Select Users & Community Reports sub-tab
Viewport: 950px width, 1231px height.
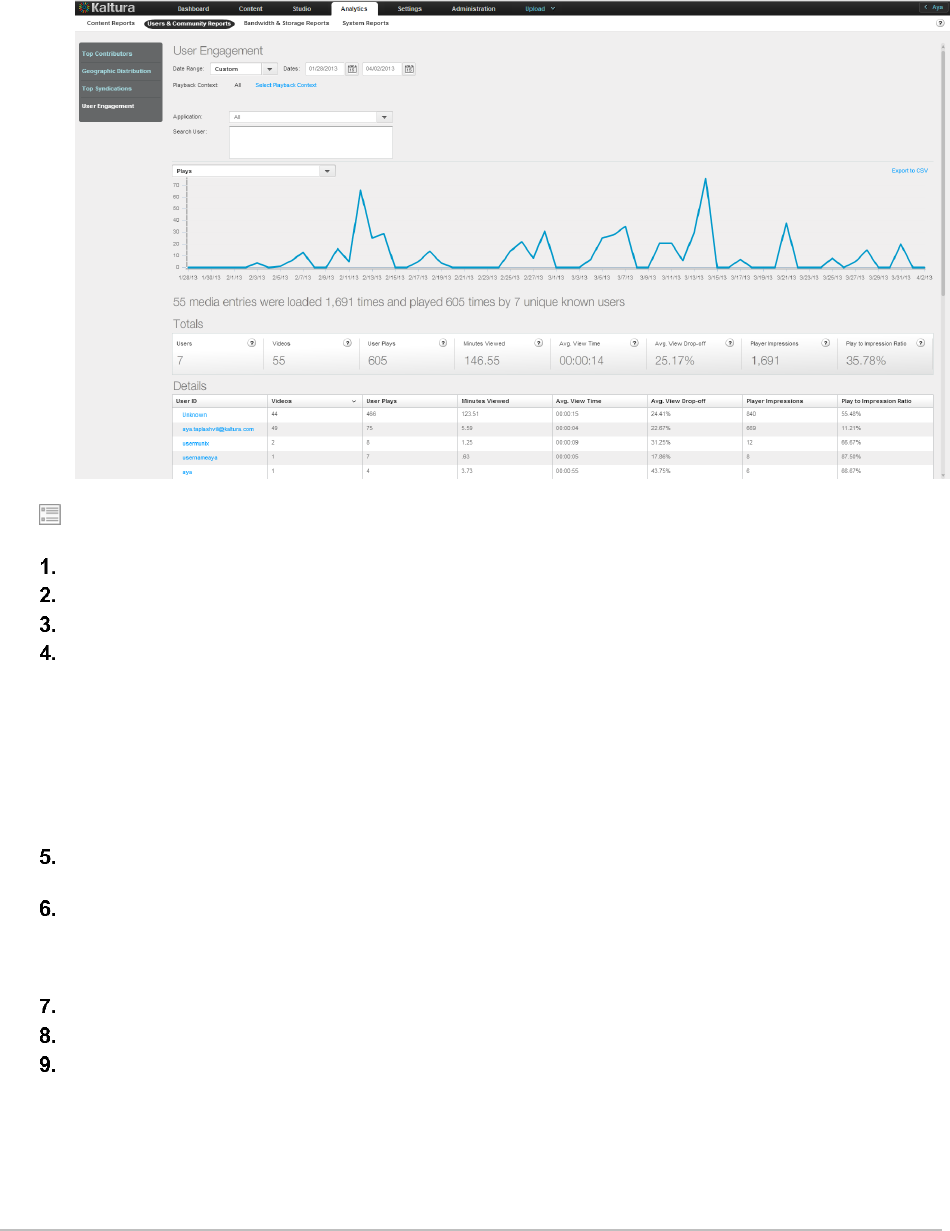[189, 22]
